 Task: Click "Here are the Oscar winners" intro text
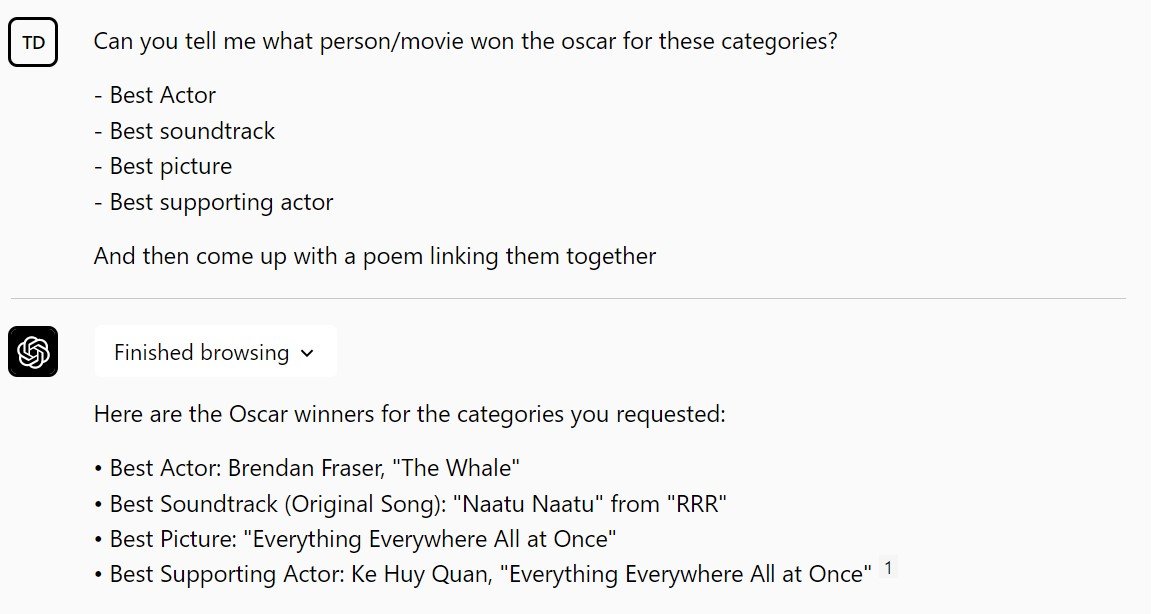[410, 414]
